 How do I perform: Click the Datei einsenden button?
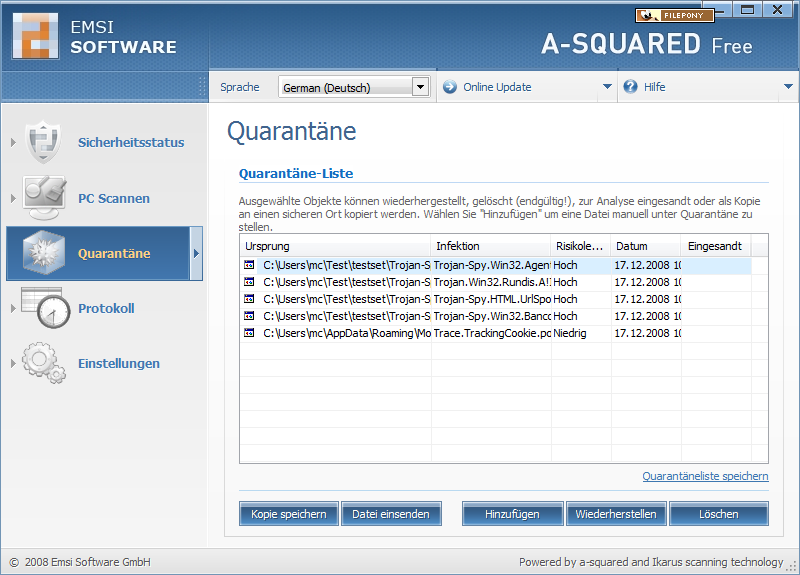click(391, 514)
